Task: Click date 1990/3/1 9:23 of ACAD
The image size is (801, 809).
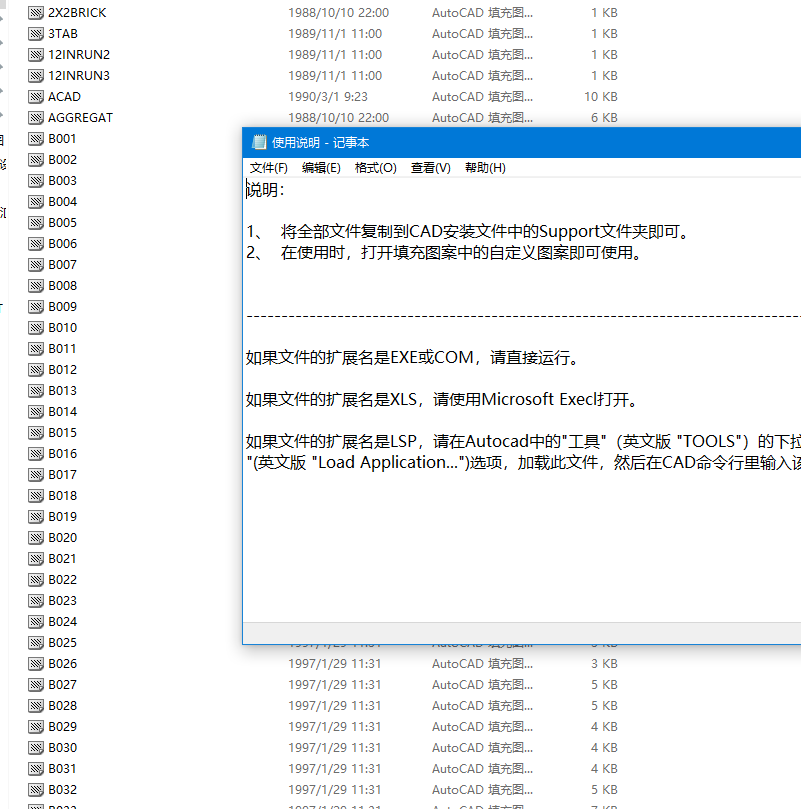Action: (328, 97)
